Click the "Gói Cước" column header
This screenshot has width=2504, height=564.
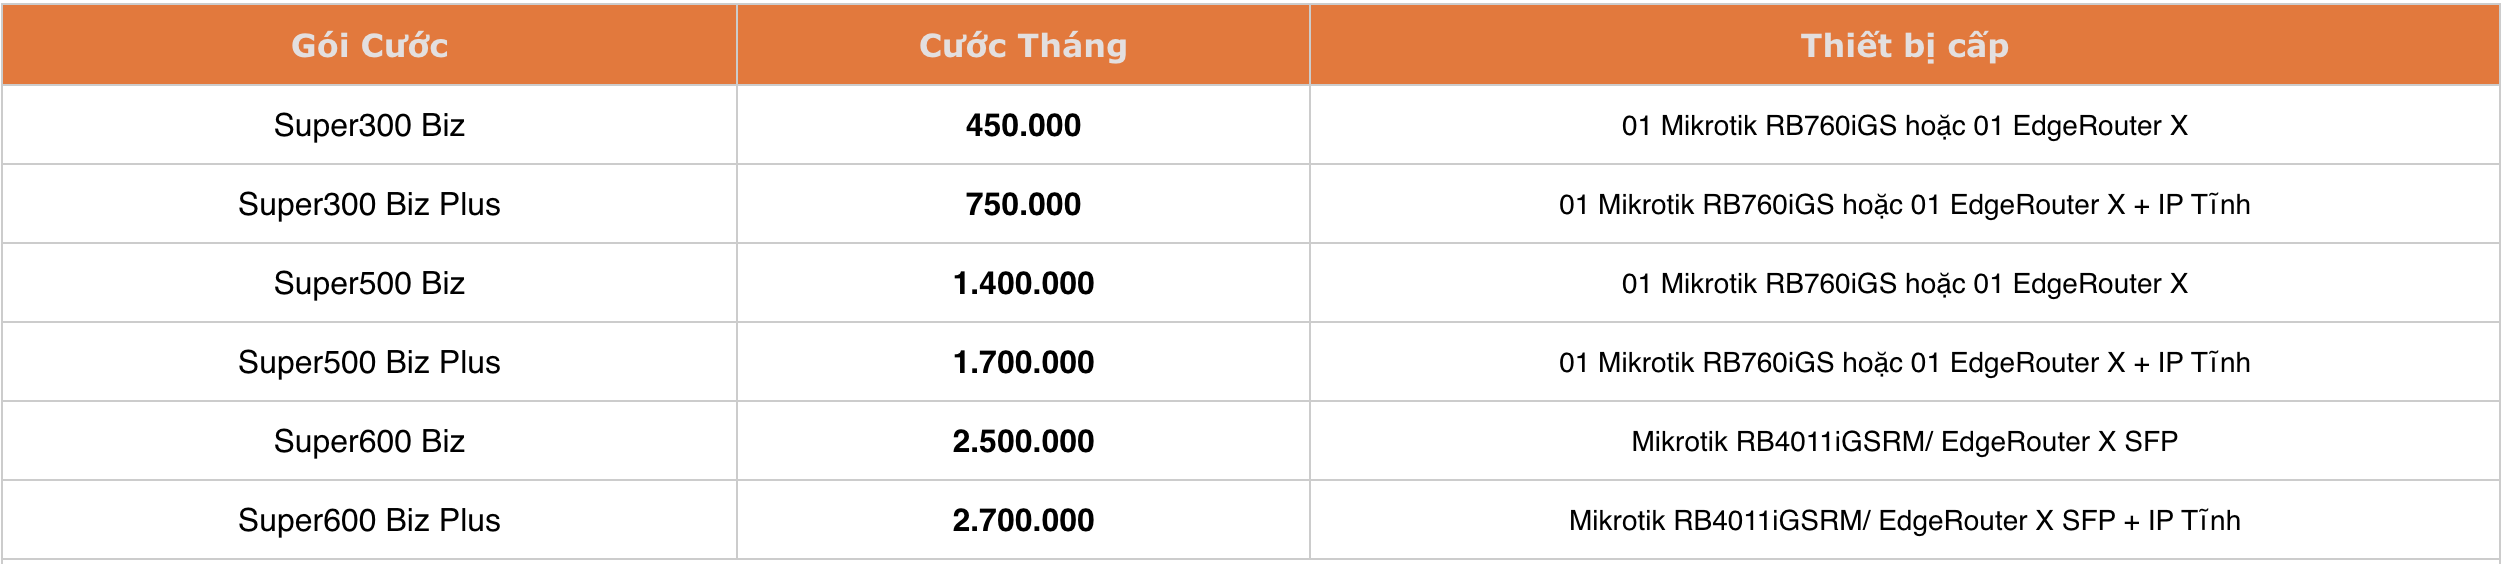click(x=369, y=45)
